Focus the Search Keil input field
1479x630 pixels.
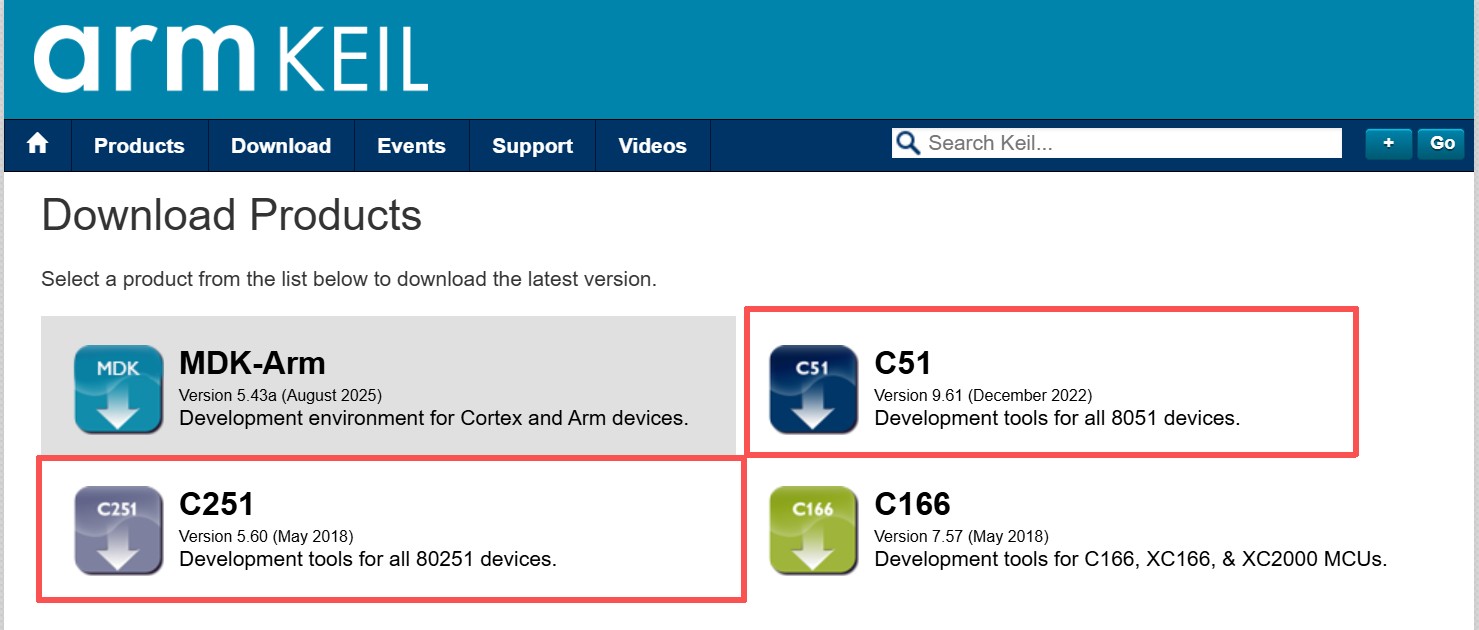[1130, 143]
